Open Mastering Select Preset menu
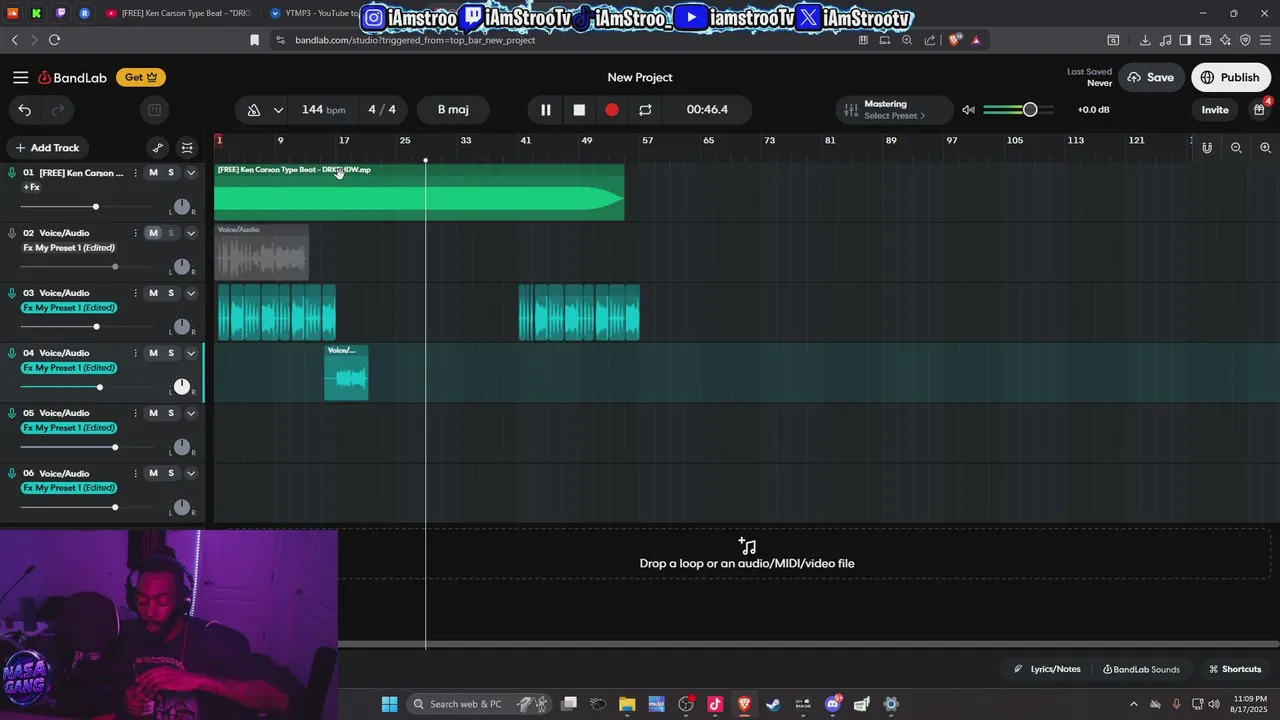 pyautogui.click(x=894, y=110)
